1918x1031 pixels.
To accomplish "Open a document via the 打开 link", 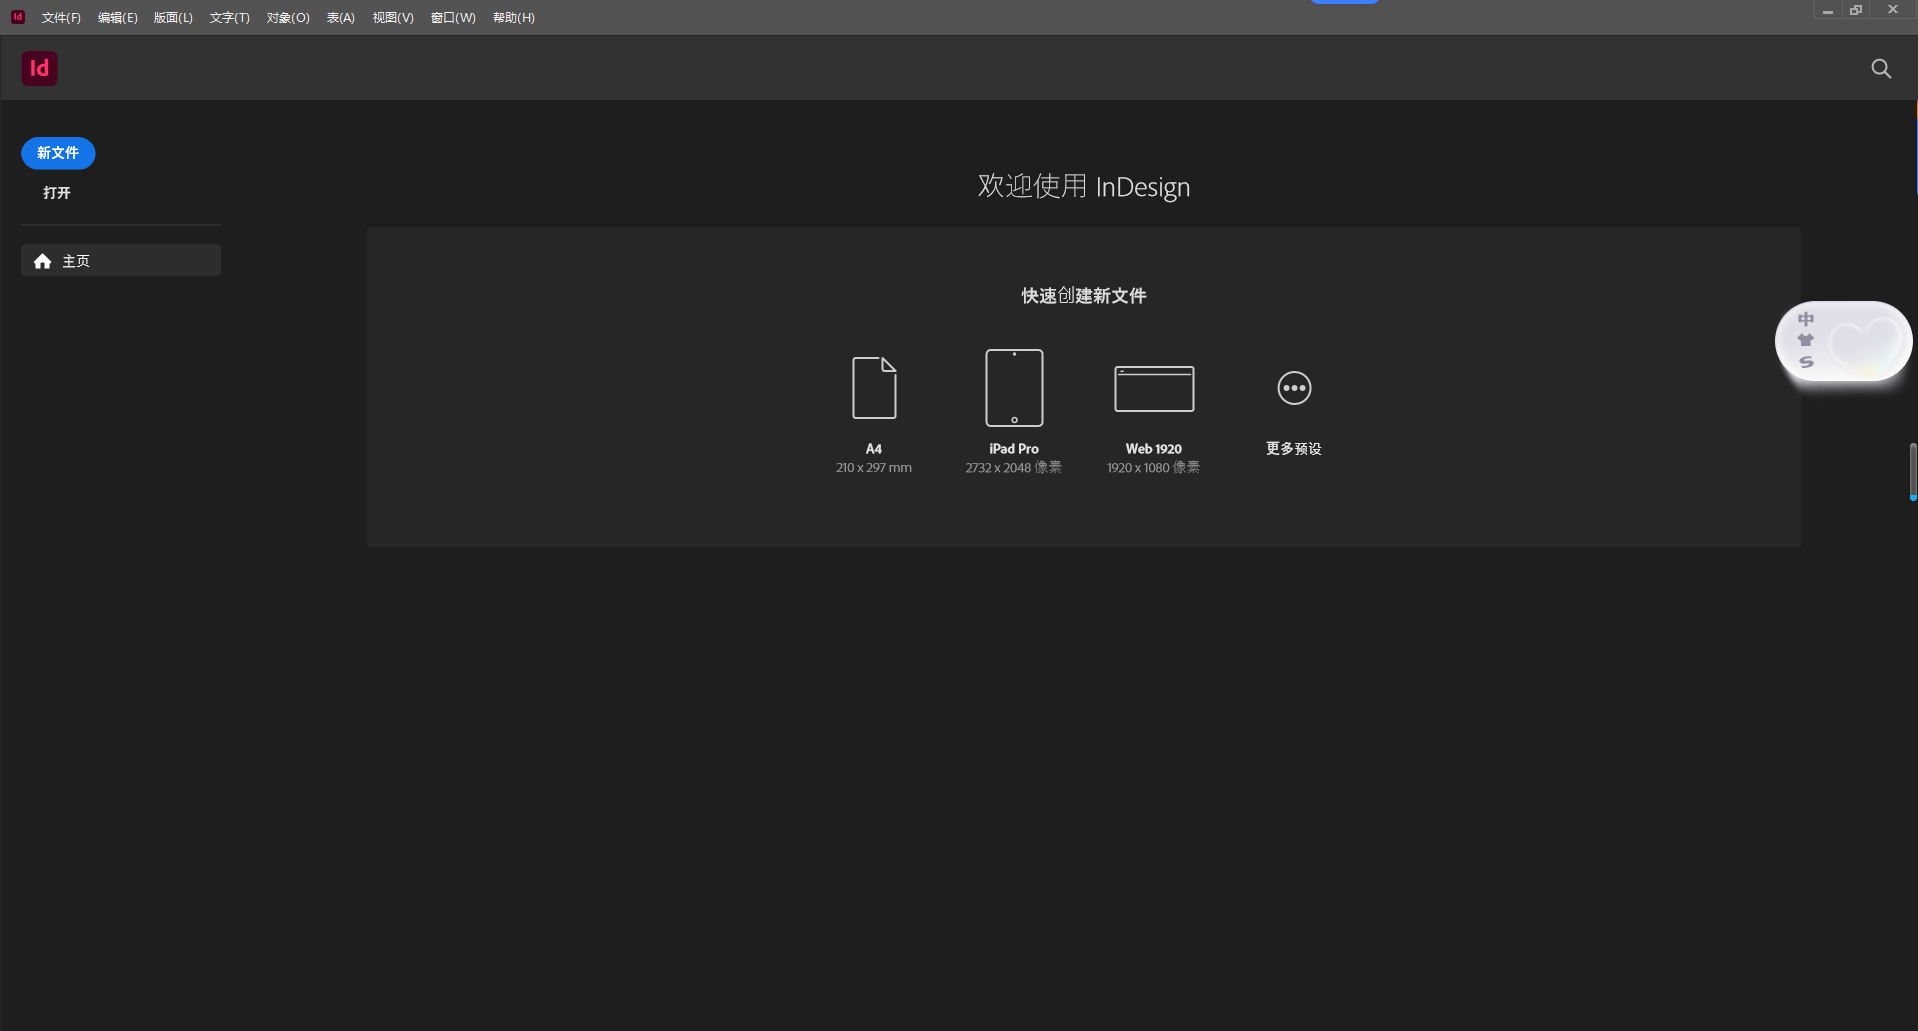I will pos(55,193).
